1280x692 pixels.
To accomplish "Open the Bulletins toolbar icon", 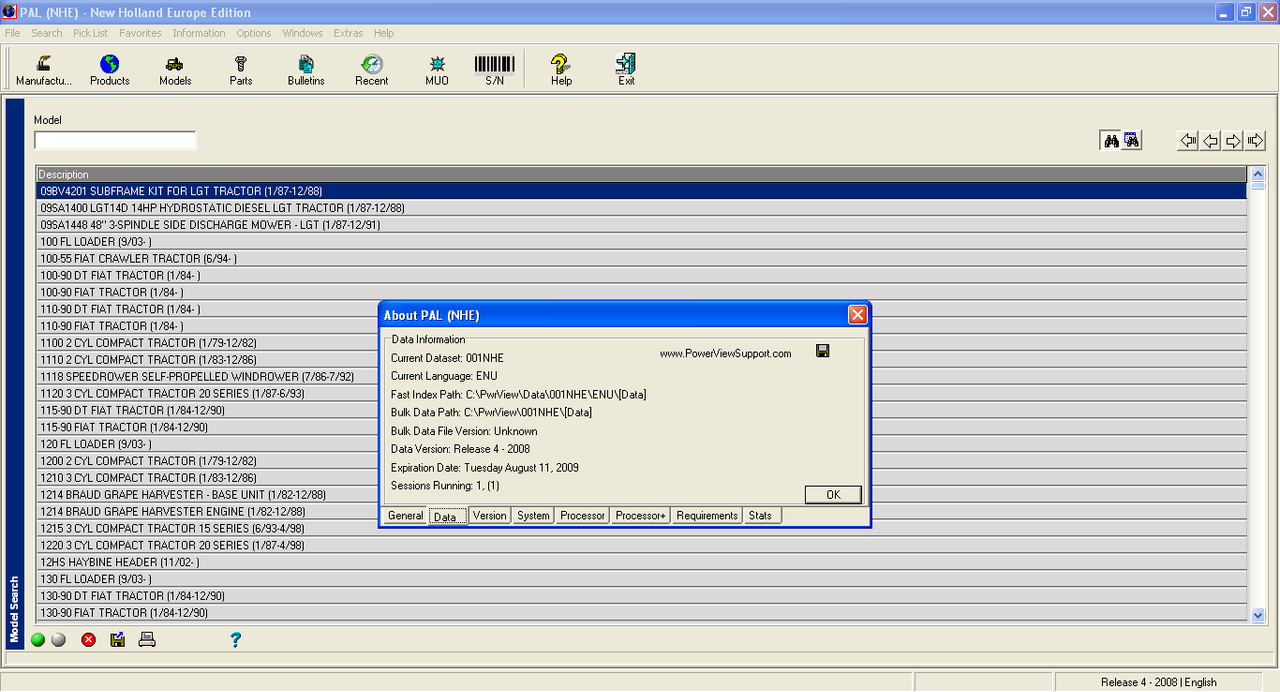I will (x=306, y=70).
